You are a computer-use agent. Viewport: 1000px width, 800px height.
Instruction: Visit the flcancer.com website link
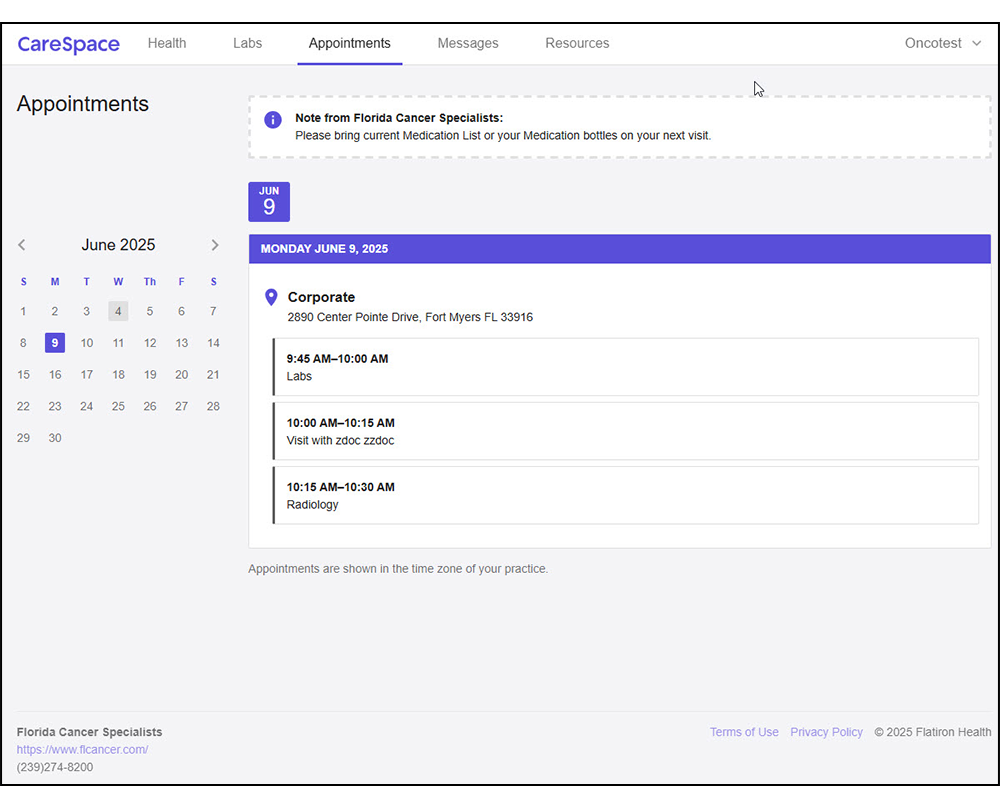(82, 749)
